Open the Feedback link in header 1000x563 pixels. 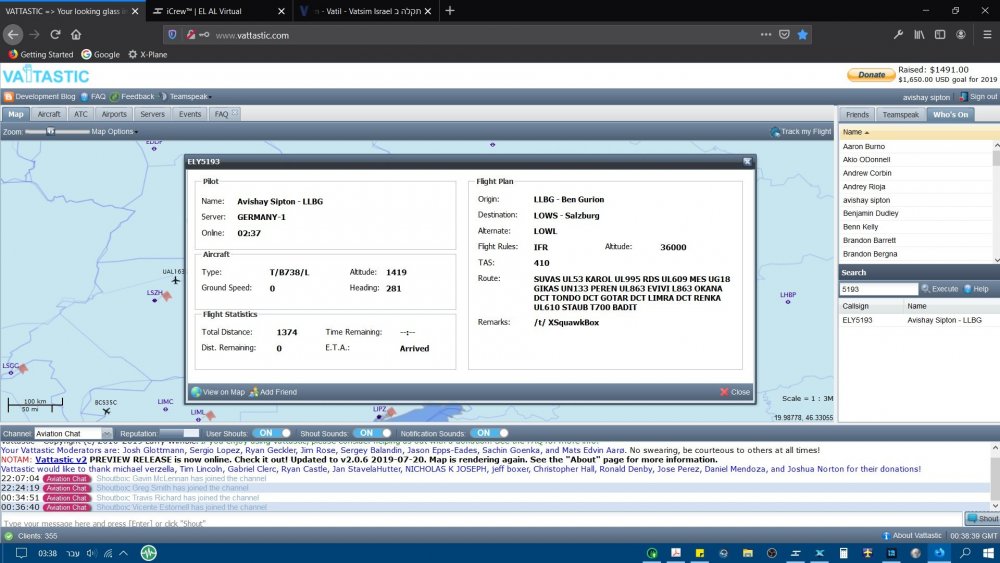(137, 97)
